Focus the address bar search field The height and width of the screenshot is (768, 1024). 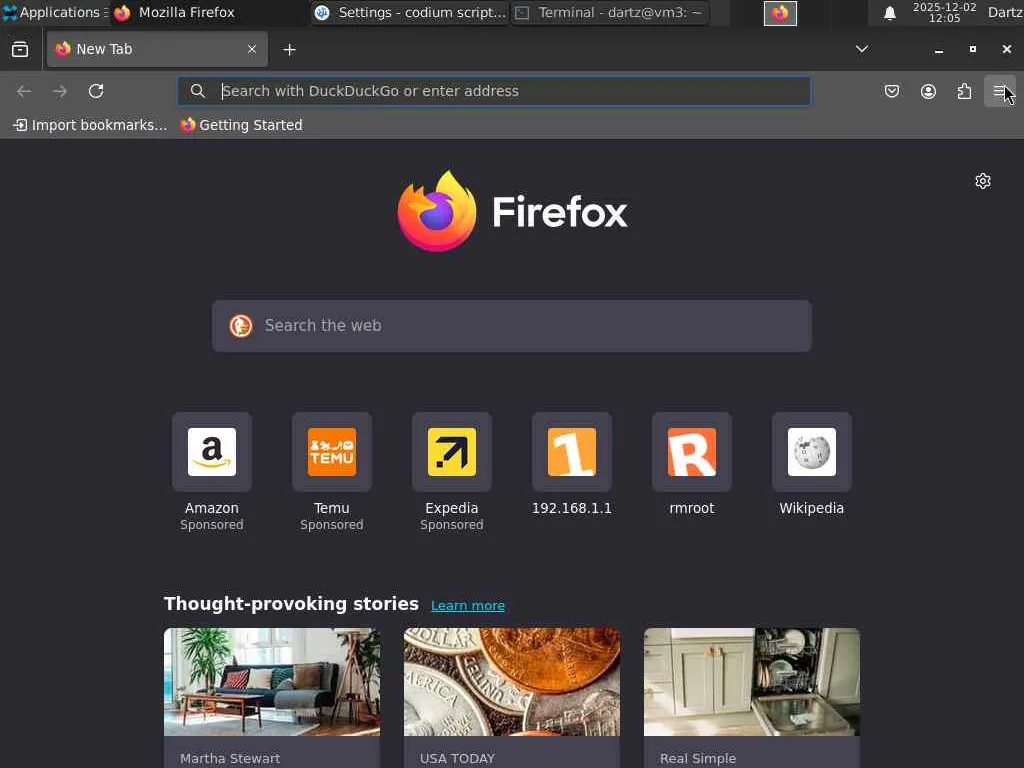[494, 91]
